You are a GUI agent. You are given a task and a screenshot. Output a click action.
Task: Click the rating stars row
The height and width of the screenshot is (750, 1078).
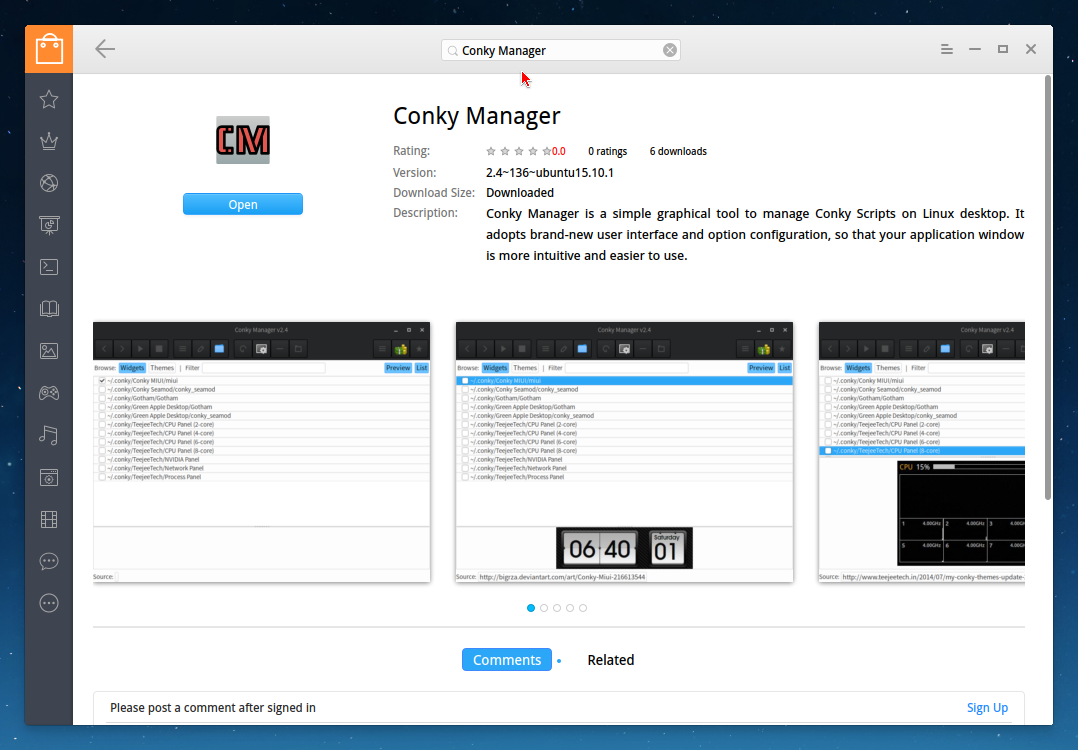(x=518, y=151)
